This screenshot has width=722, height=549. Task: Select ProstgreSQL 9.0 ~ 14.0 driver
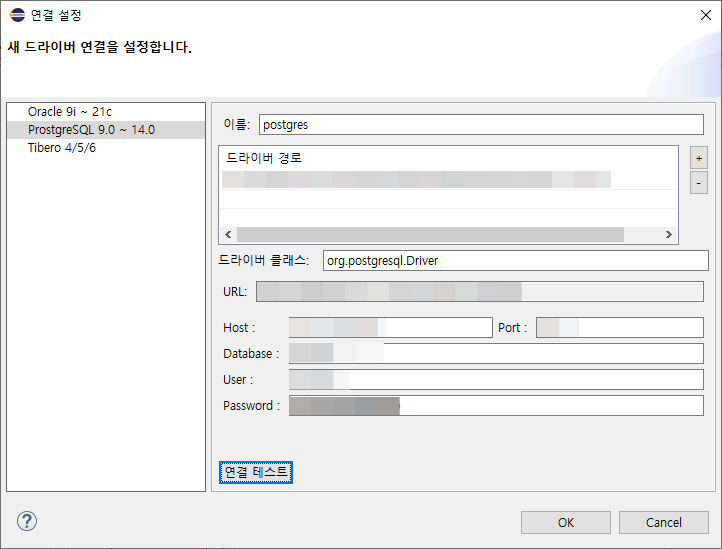point(106,130)
